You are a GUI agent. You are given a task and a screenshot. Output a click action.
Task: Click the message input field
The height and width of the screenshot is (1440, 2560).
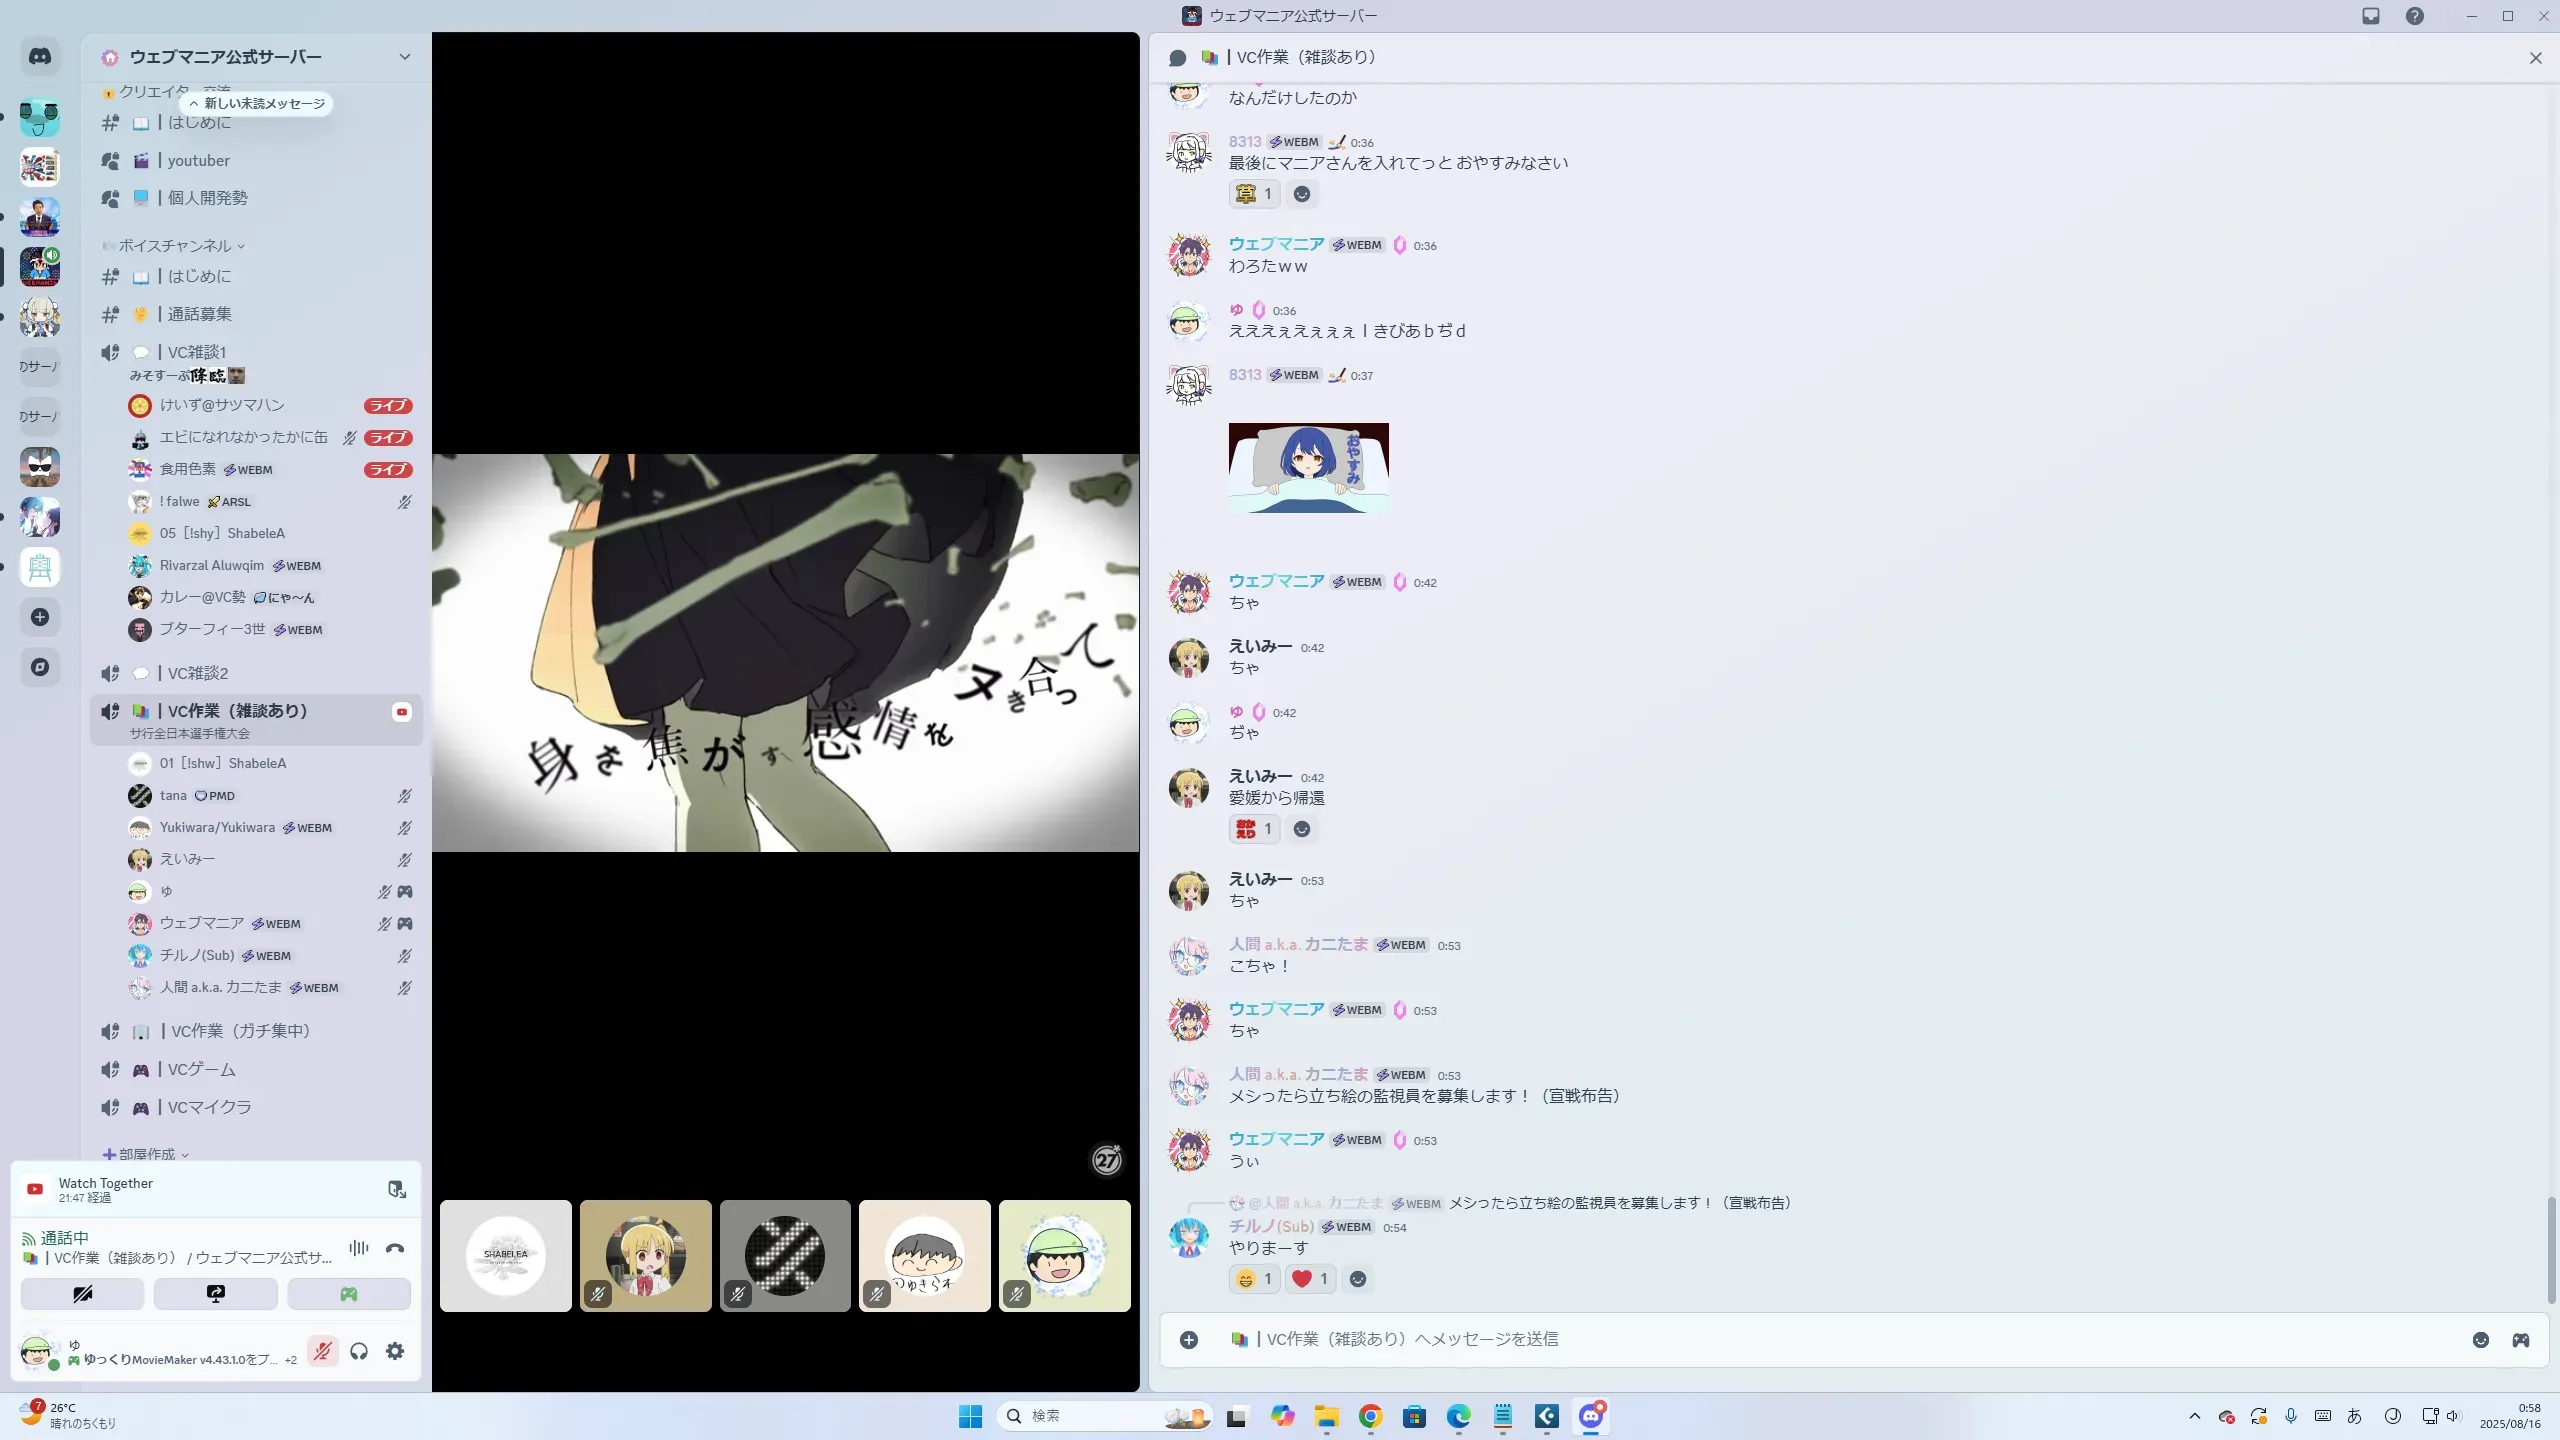(1800, 1339)
